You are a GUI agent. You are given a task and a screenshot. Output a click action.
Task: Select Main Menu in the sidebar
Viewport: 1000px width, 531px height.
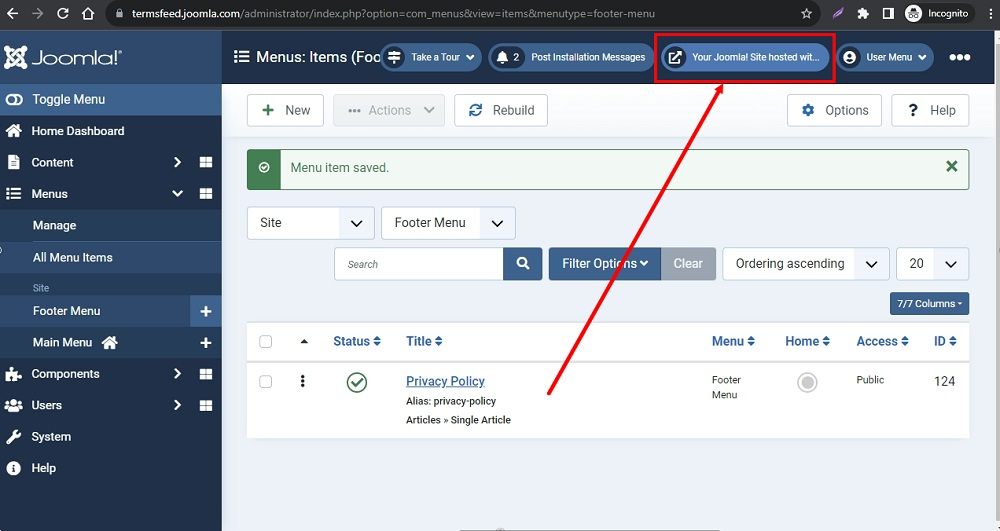coord(62,342)
